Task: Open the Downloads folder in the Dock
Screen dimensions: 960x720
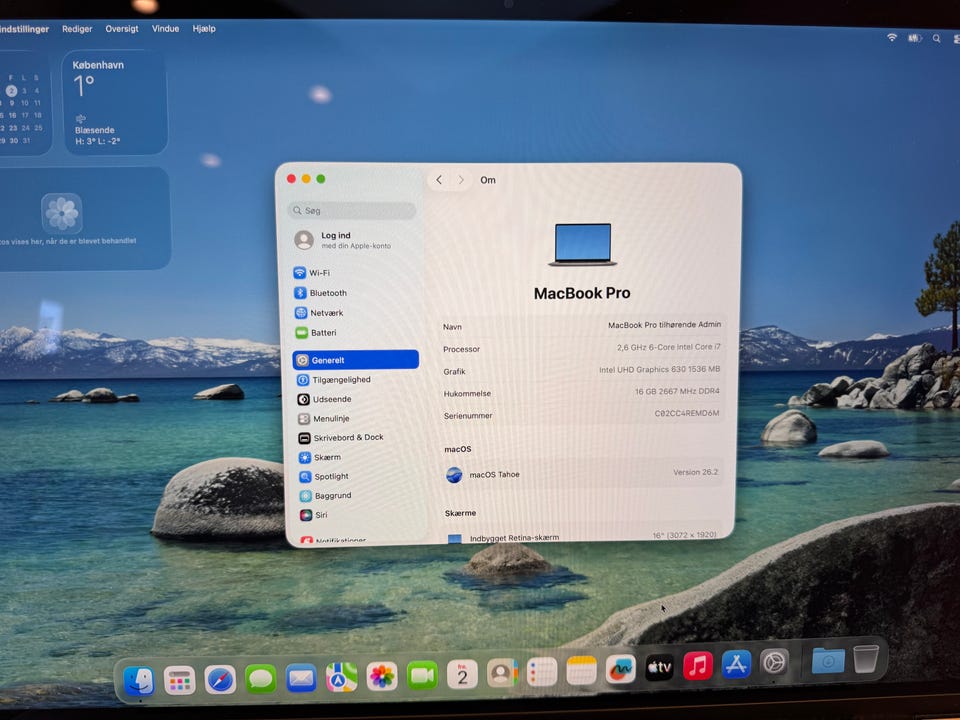Action: [828, 661]
